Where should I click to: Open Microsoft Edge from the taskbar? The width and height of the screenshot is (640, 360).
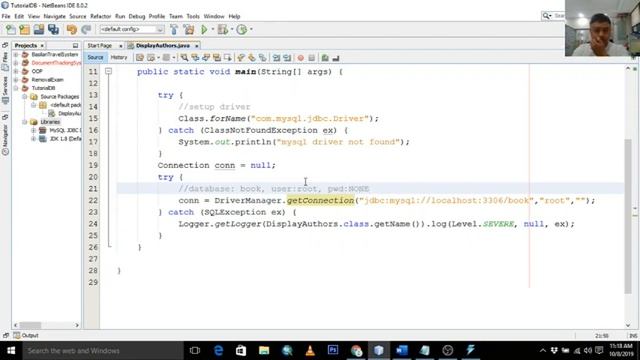(x=218, y=351)
